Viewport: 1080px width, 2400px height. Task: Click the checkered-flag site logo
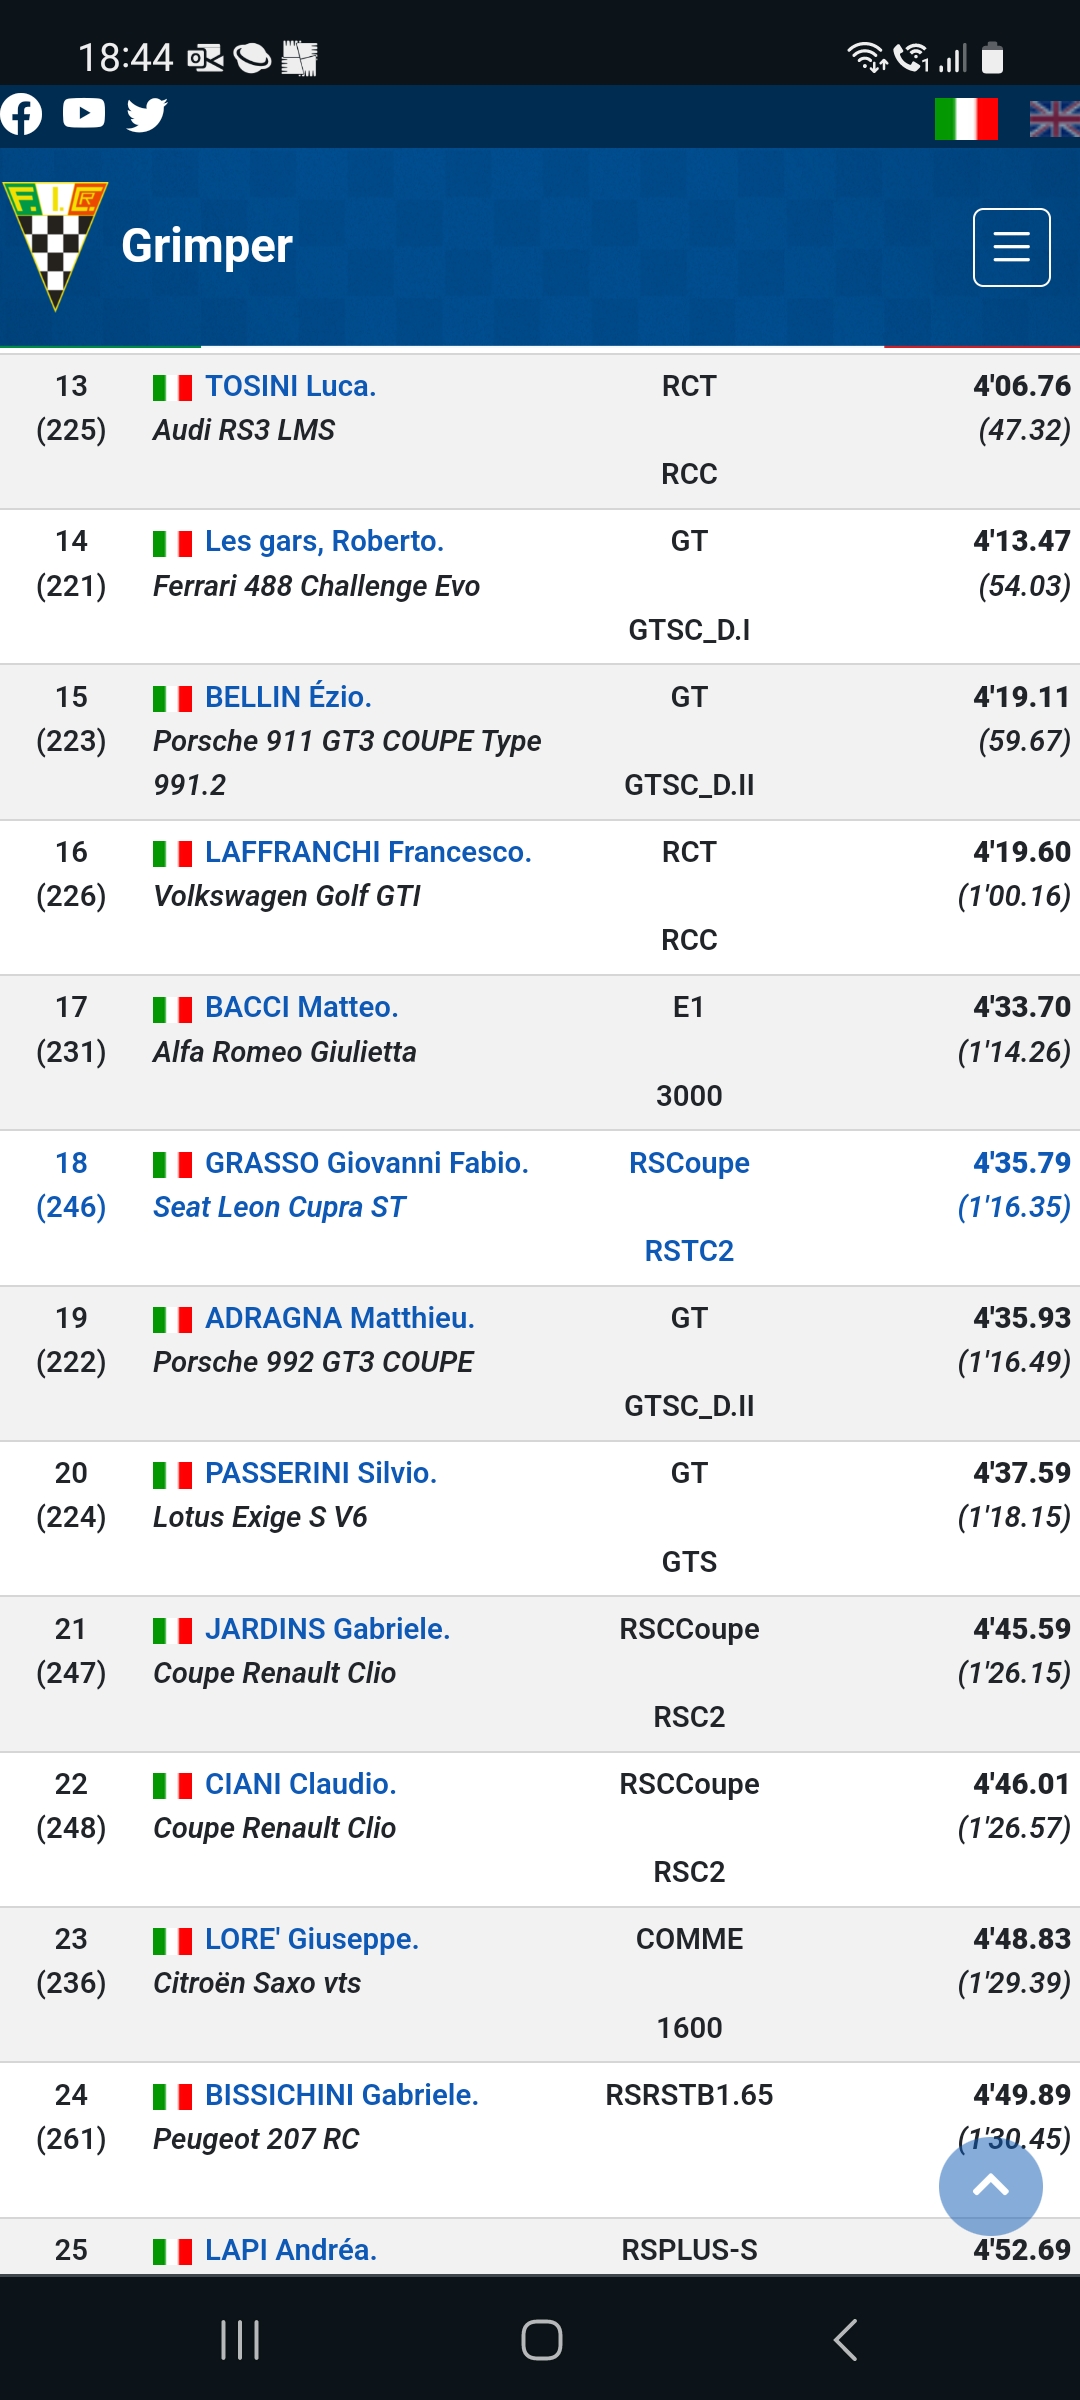[x=55, y=246]
